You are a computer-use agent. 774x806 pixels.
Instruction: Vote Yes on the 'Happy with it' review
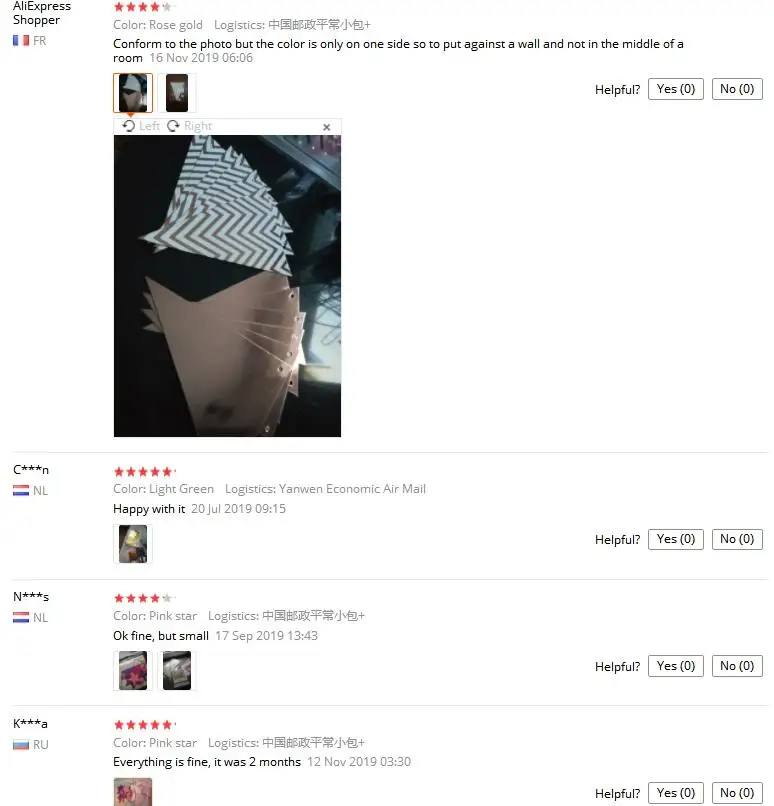click(675, 539)
